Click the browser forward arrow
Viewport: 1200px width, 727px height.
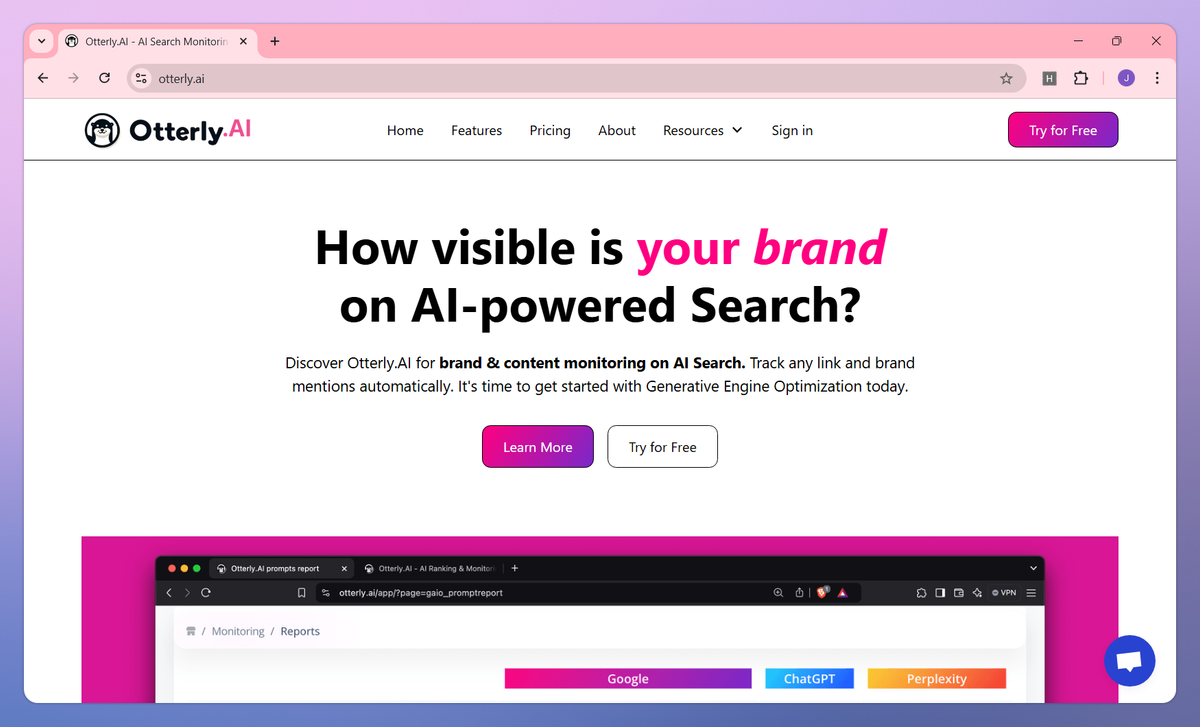point(73,78)
